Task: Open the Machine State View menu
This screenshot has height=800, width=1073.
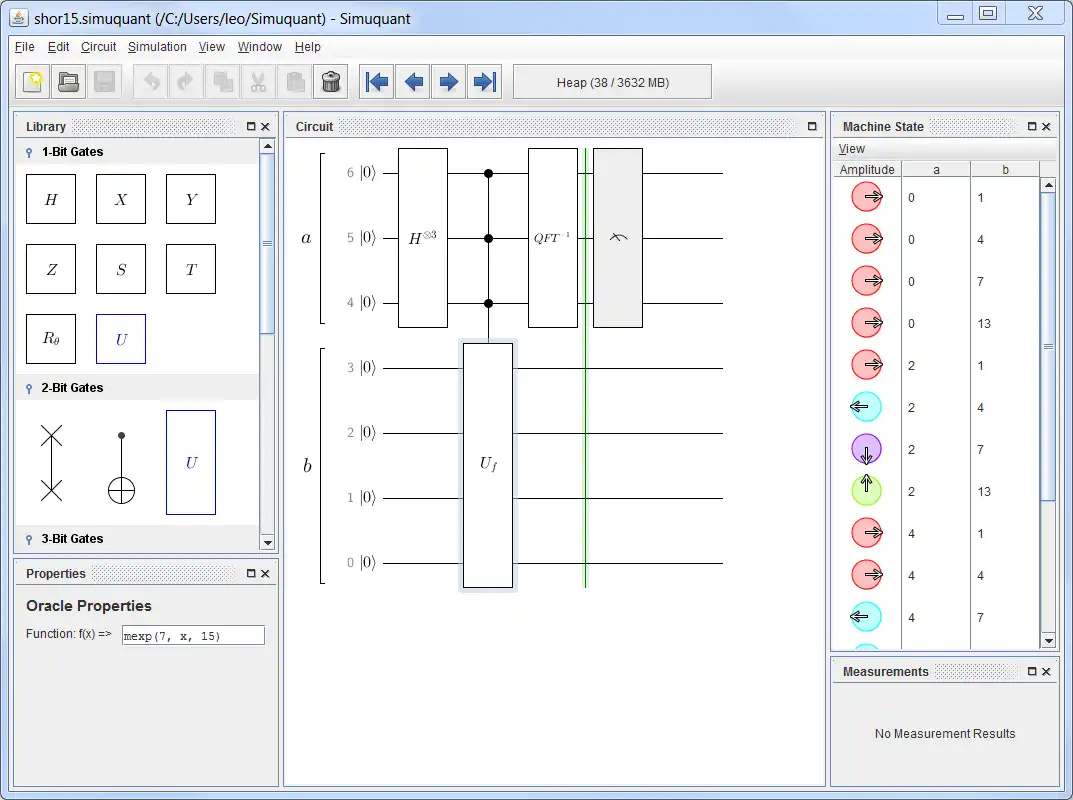Action: pyautogui.click(x=851, y=149)
